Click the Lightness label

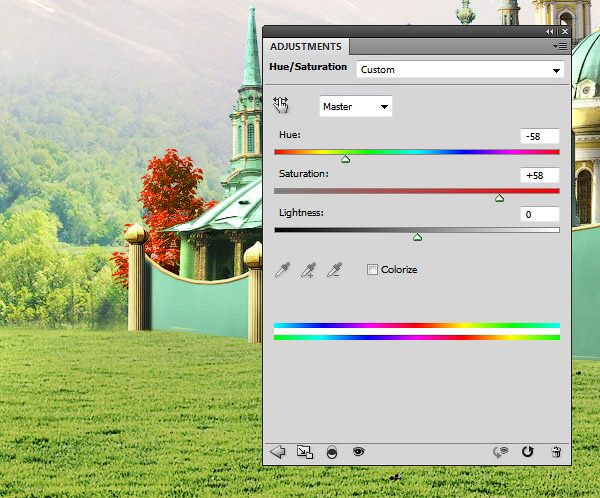point(301,213)
